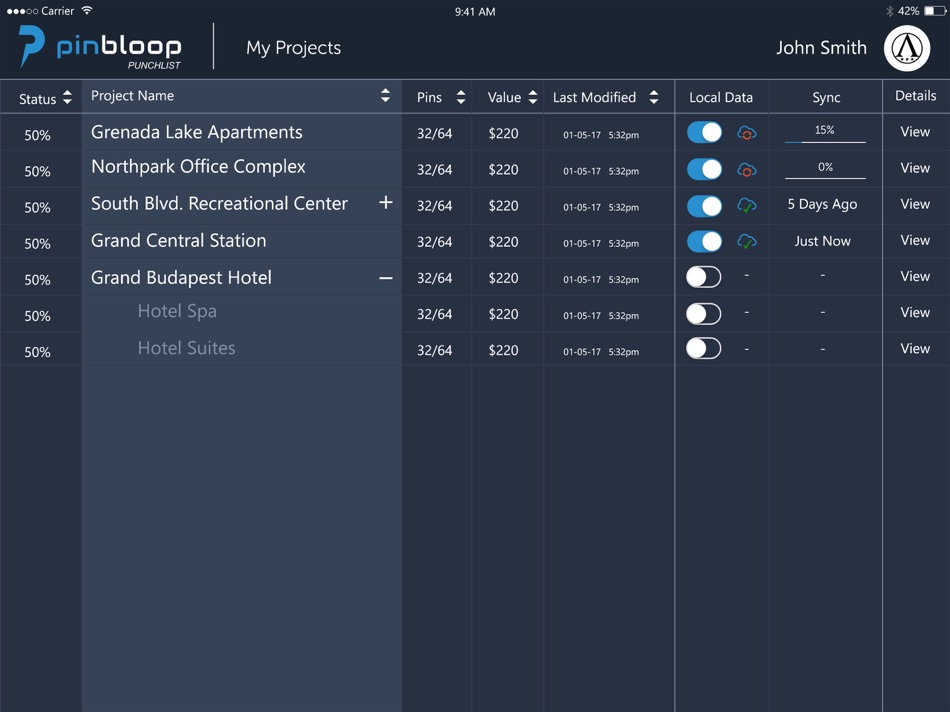Click the Sync column header

(x=826, y=98)
